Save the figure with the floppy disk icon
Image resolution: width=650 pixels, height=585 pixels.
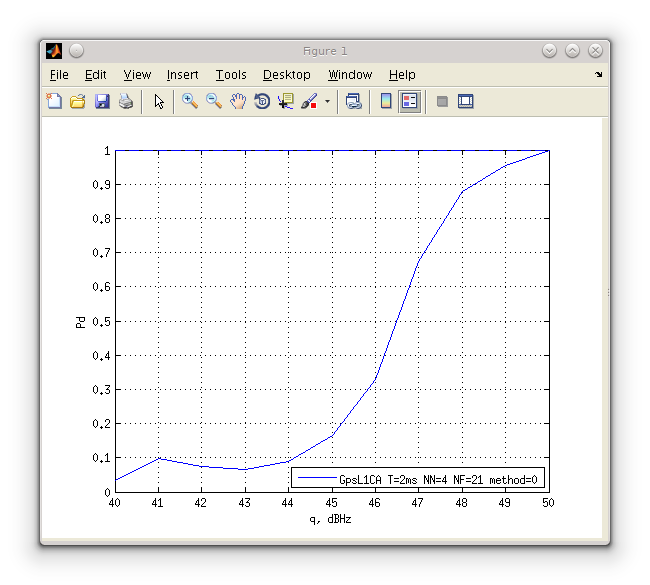coord(102,101)
